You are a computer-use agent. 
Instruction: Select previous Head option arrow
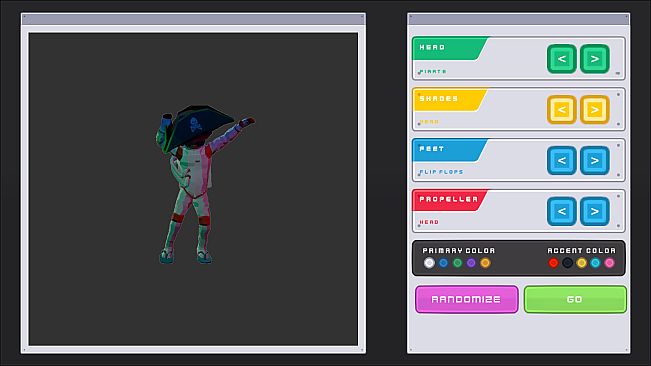(561, 59)
